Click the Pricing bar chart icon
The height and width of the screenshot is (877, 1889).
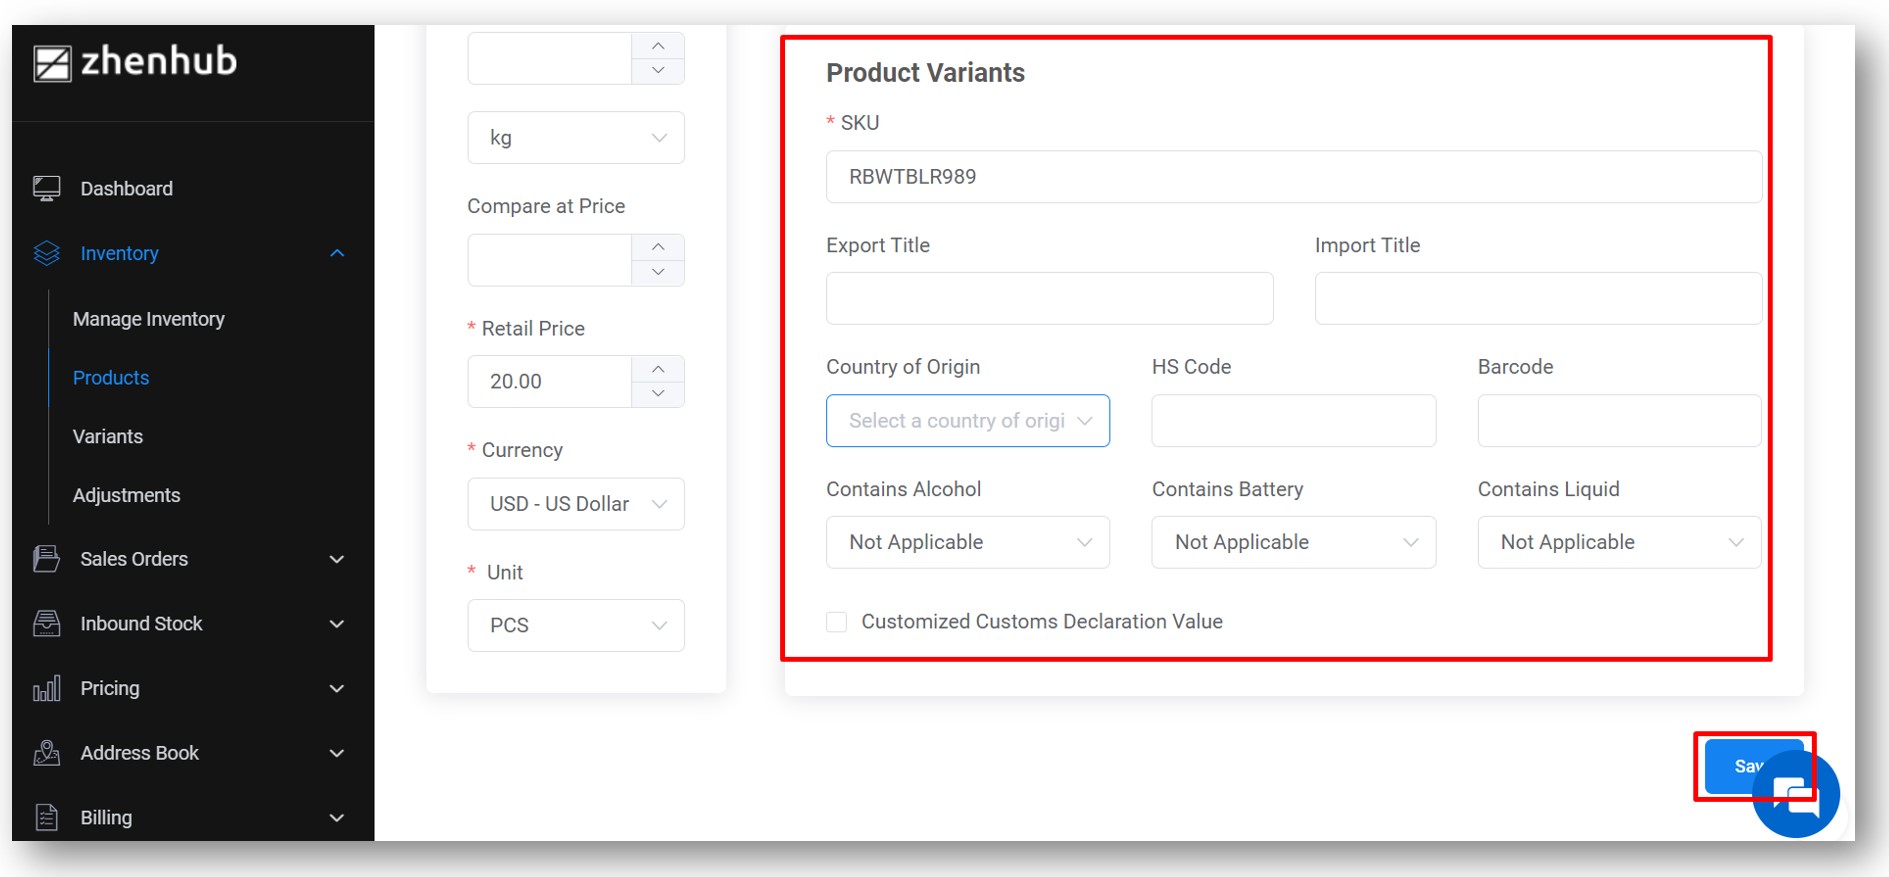tap(46, 689)
